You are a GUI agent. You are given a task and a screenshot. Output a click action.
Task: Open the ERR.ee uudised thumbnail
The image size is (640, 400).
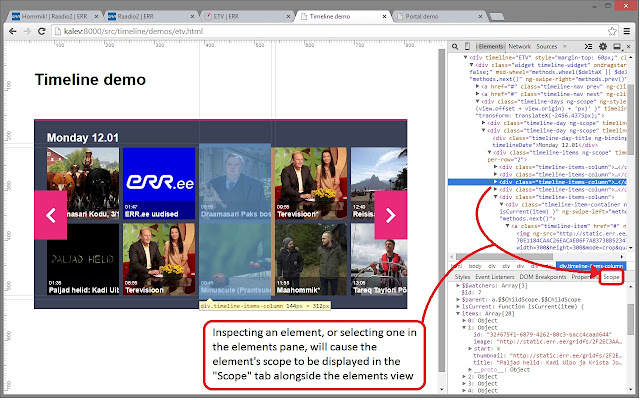[159, 184]
